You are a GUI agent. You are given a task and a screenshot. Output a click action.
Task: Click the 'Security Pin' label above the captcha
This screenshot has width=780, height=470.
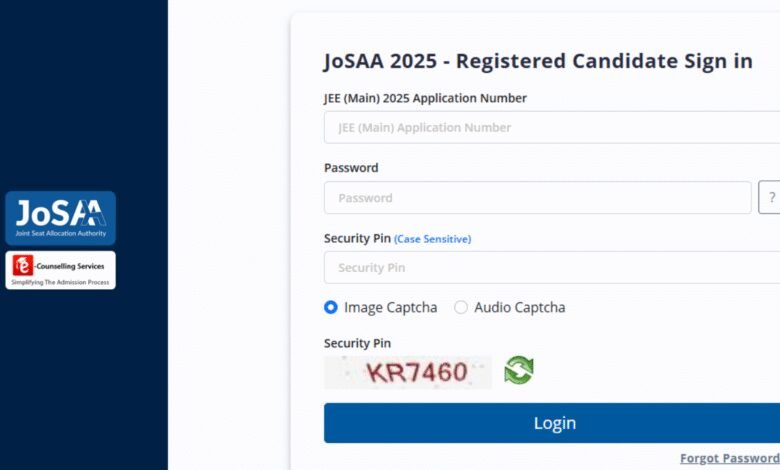click(357, 343)
